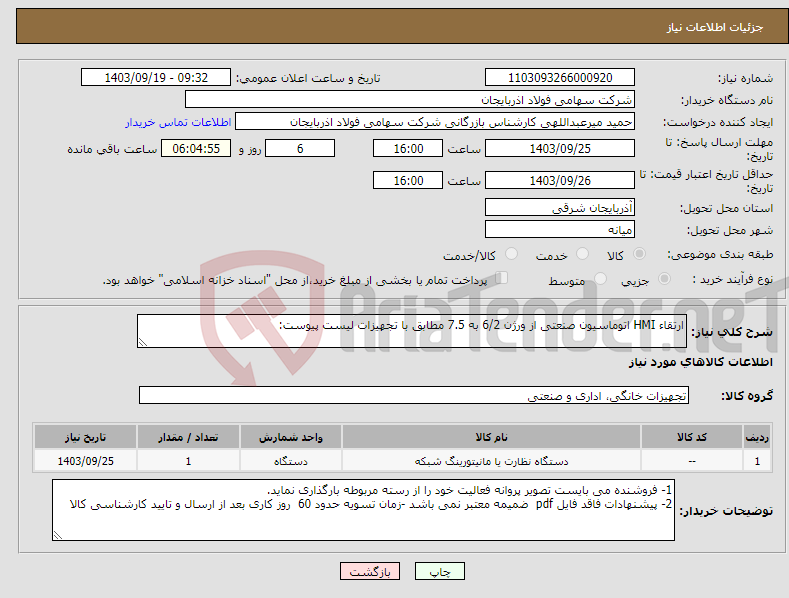The width and height of the screenshot is (789, 598).
Task: Click the price validity time 16:00 field
Action: coord(408,180)
